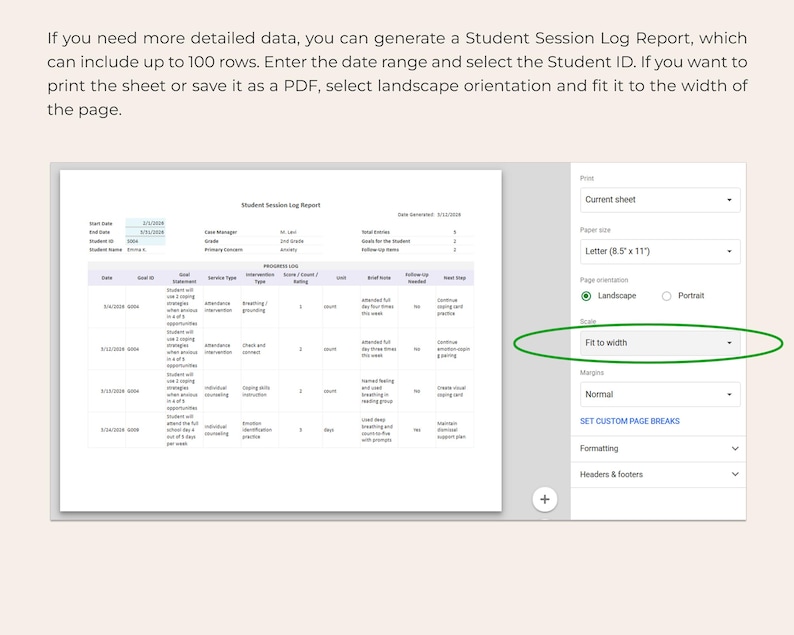The image size is (794, 635).
Task: Click the 'Case Manager' label in preview
Action: (x=220, y=232)
